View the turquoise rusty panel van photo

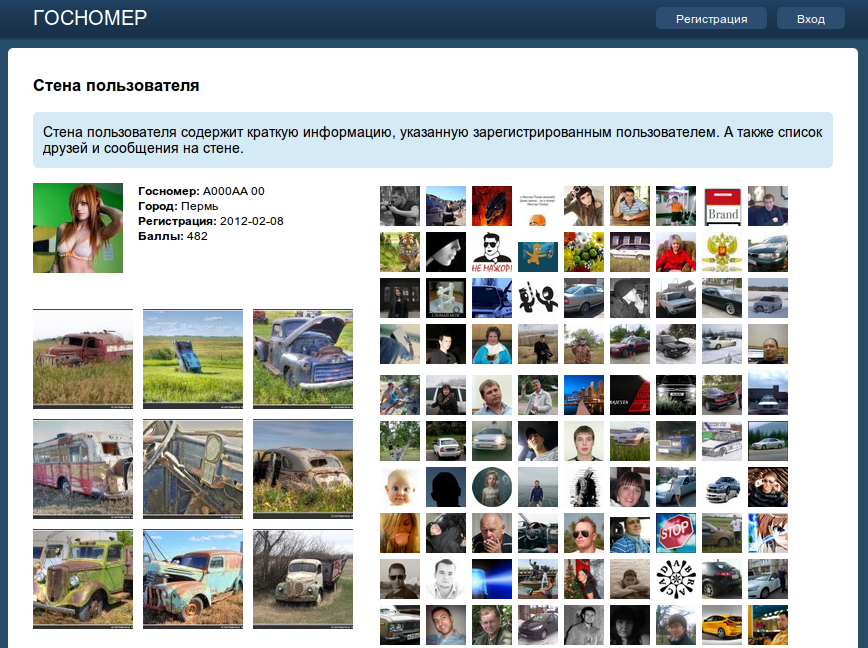pyautogui.click(x=193, y=579)
